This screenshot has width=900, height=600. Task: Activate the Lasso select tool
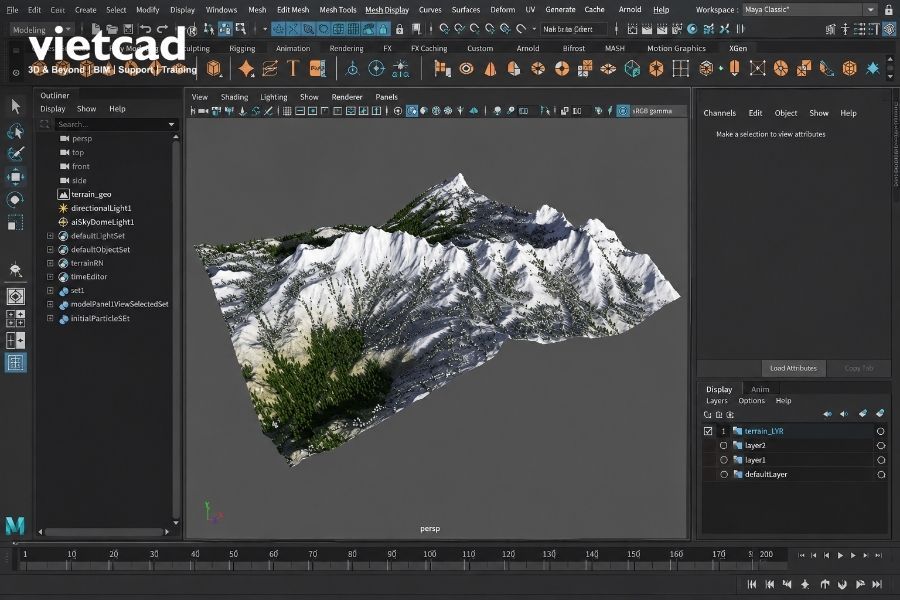(x=15, y=131)
